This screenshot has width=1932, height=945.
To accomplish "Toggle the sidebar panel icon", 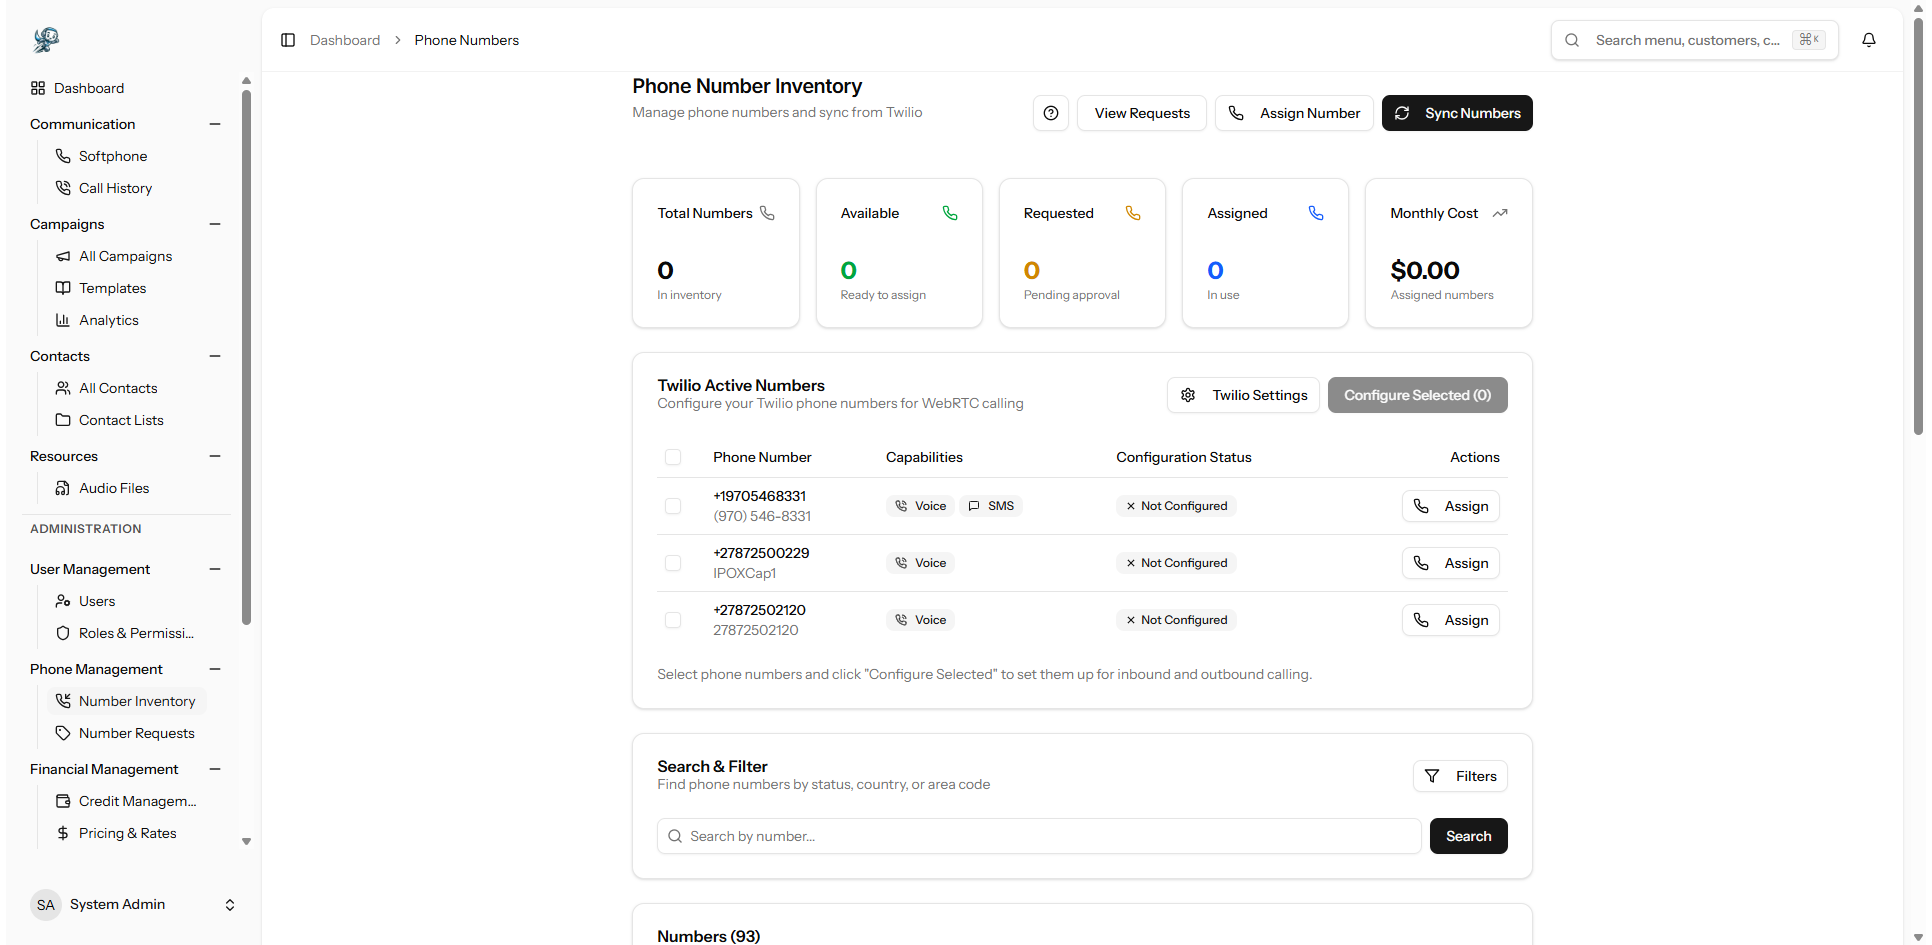I will (x=288, y=40).
